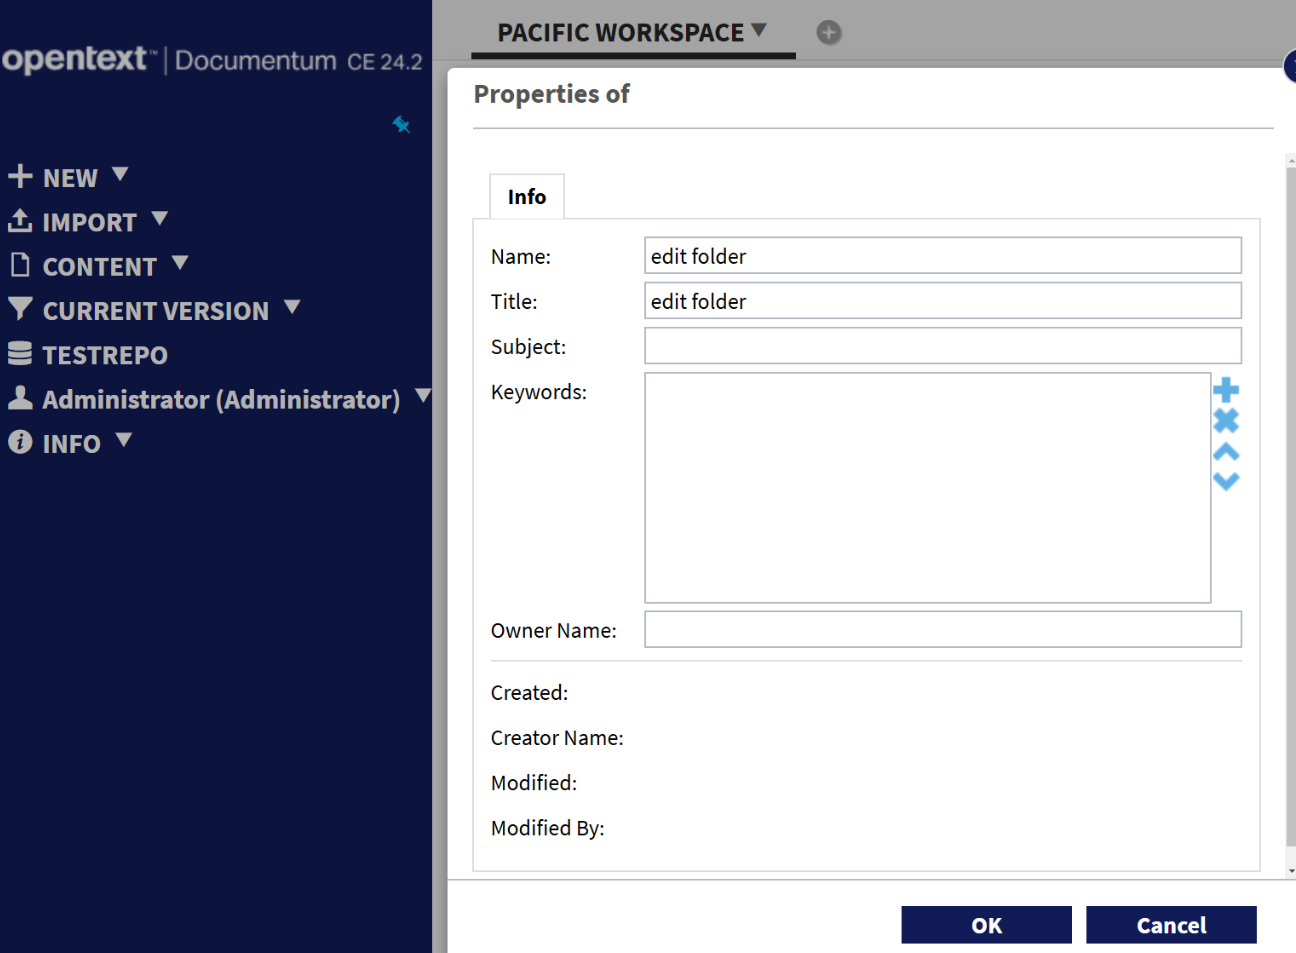Image resolution: width=1296 pixels, height=953 pixels.
Task: Move keyword up with the up chevron
Action: 1226,452
